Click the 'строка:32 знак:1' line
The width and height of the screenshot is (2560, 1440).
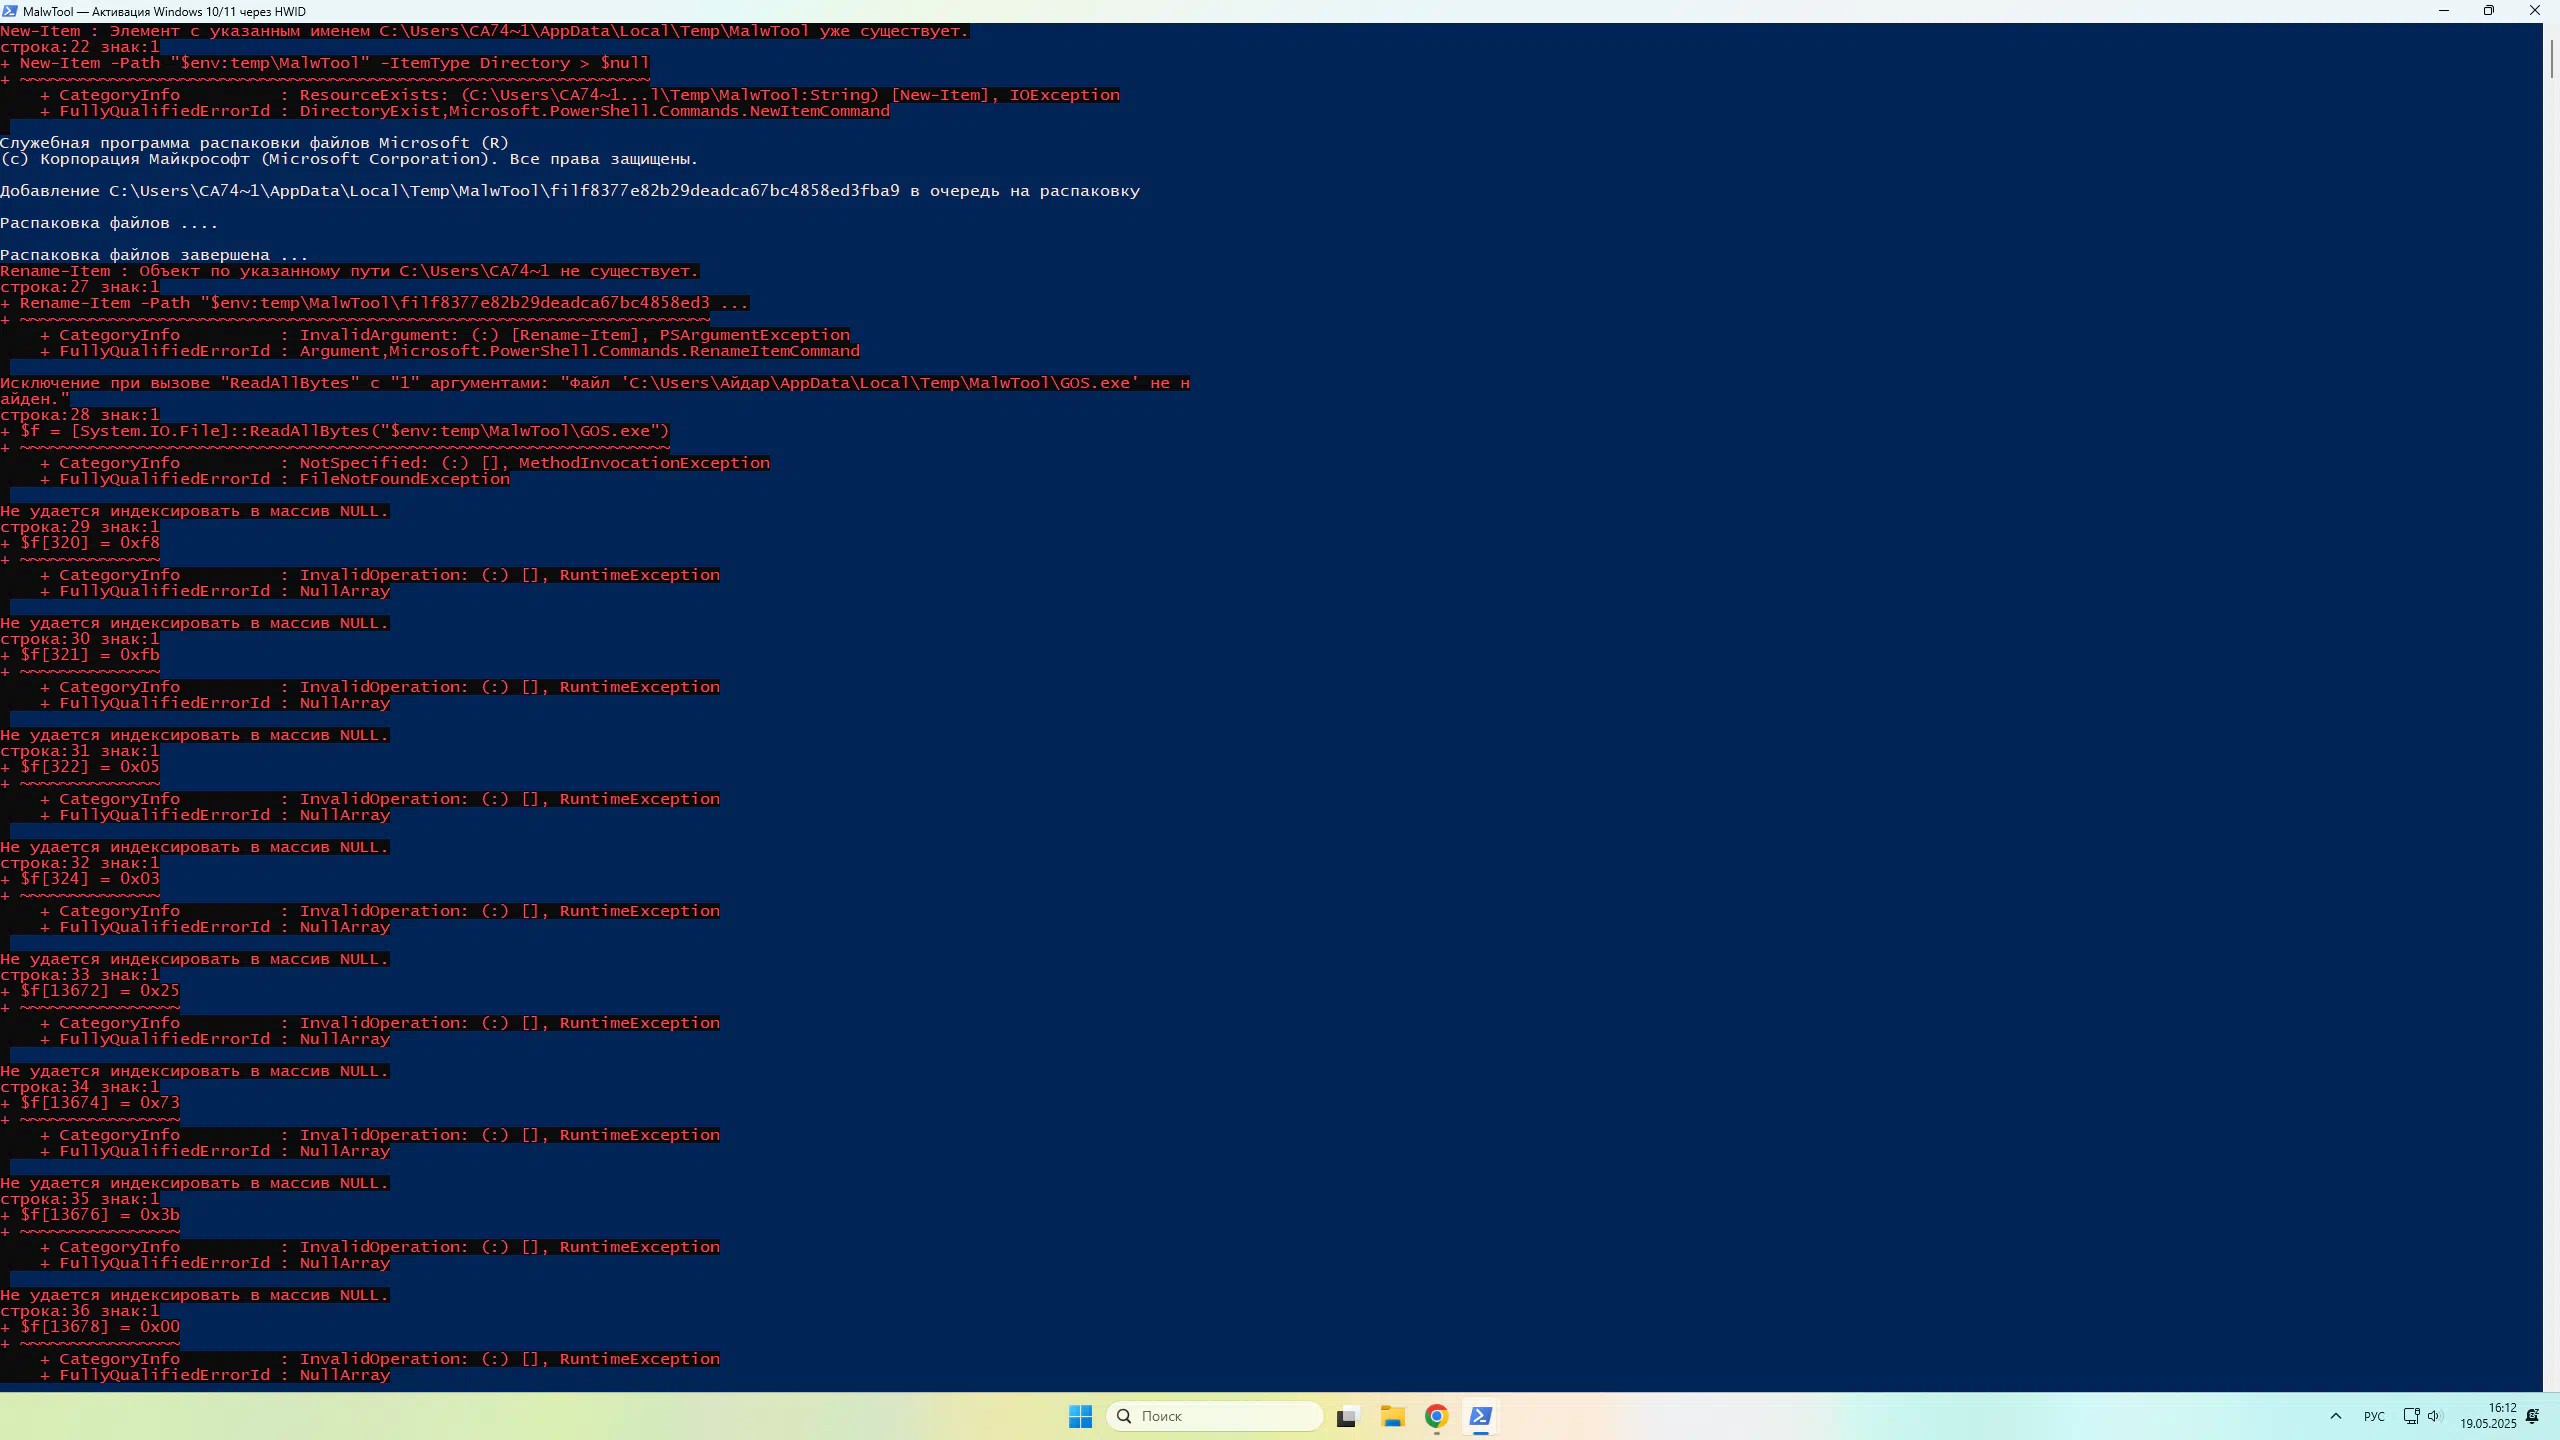[x=80, y=863]
